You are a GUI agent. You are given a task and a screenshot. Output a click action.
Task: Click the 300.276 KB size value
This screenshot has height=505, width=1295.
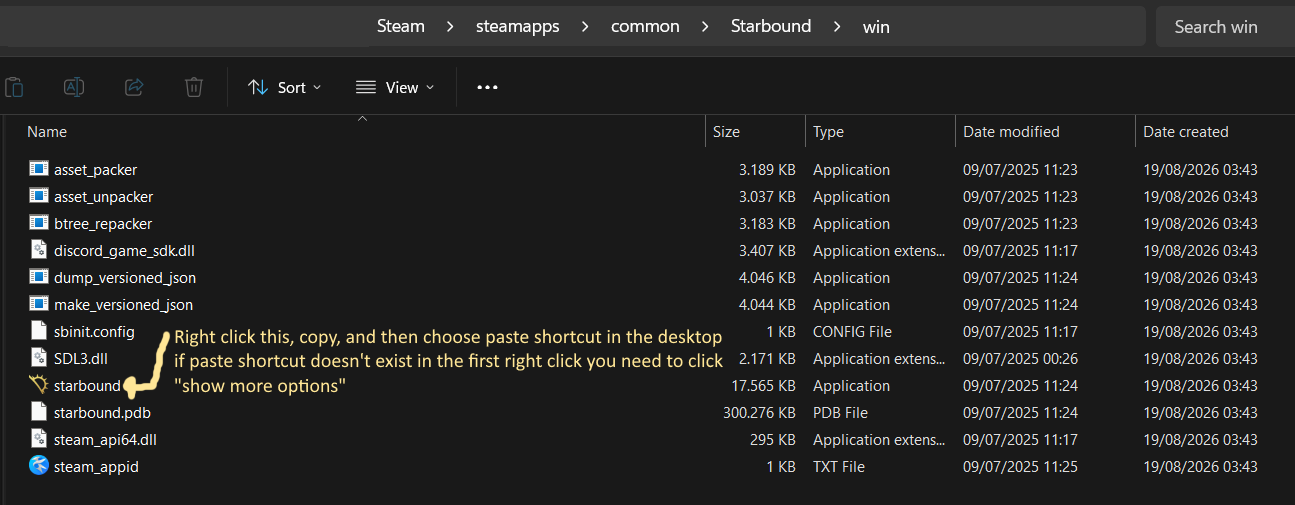759,412
